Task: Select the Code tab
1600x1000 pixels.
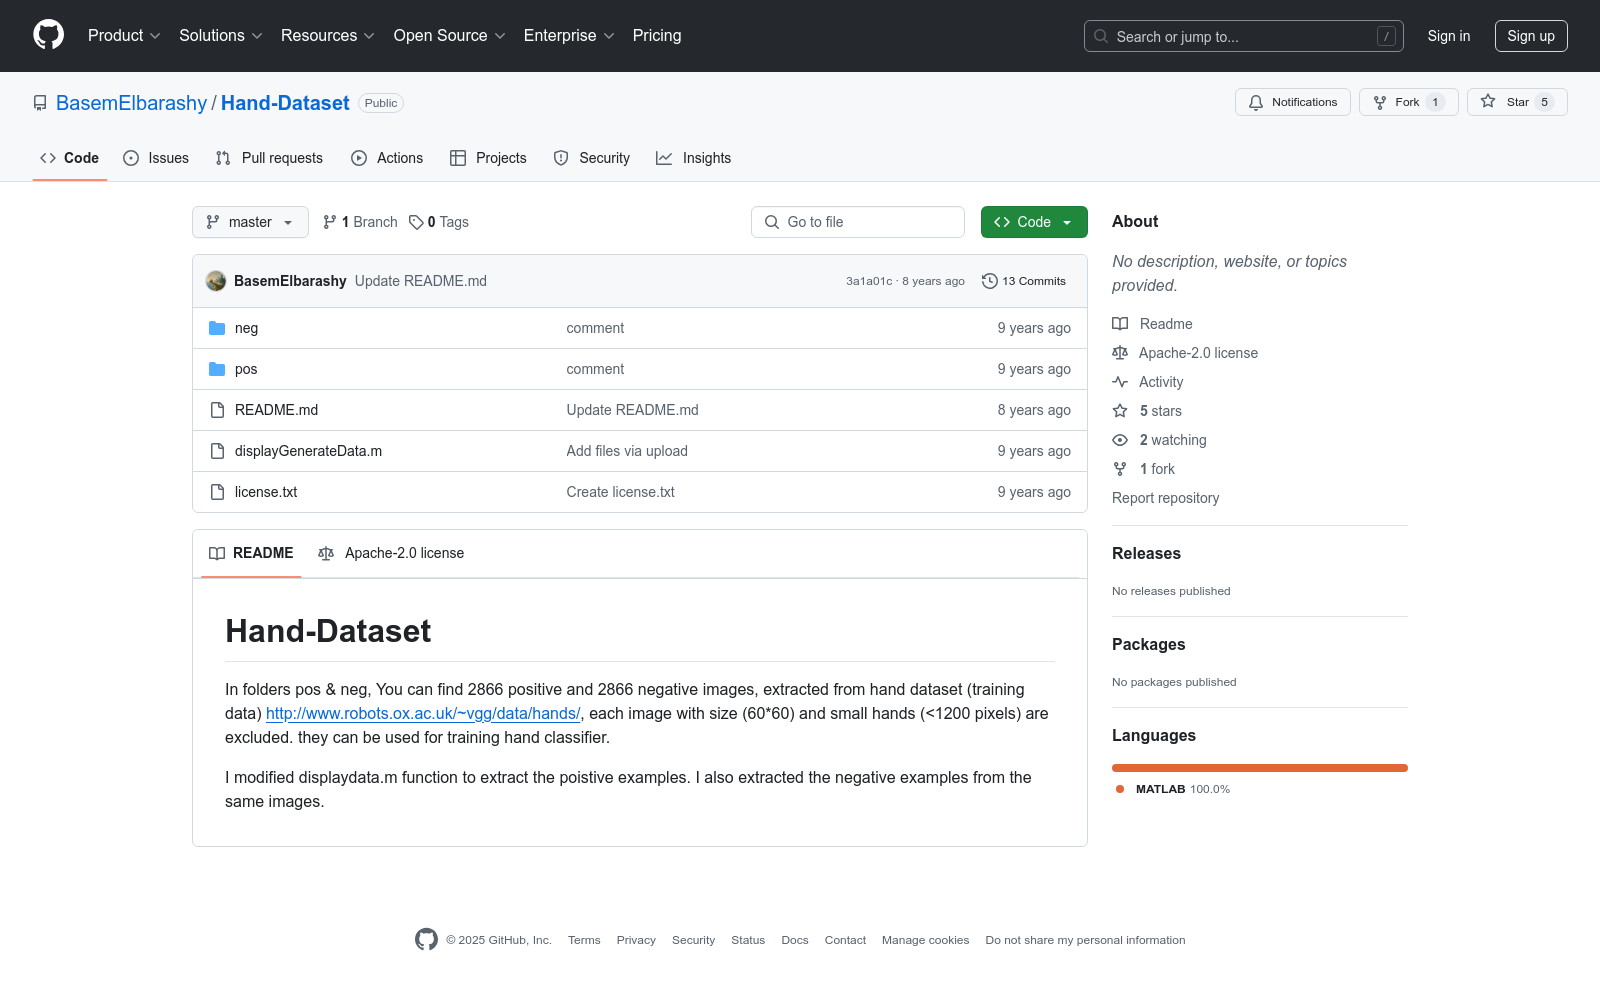Action: pos(70,158)
